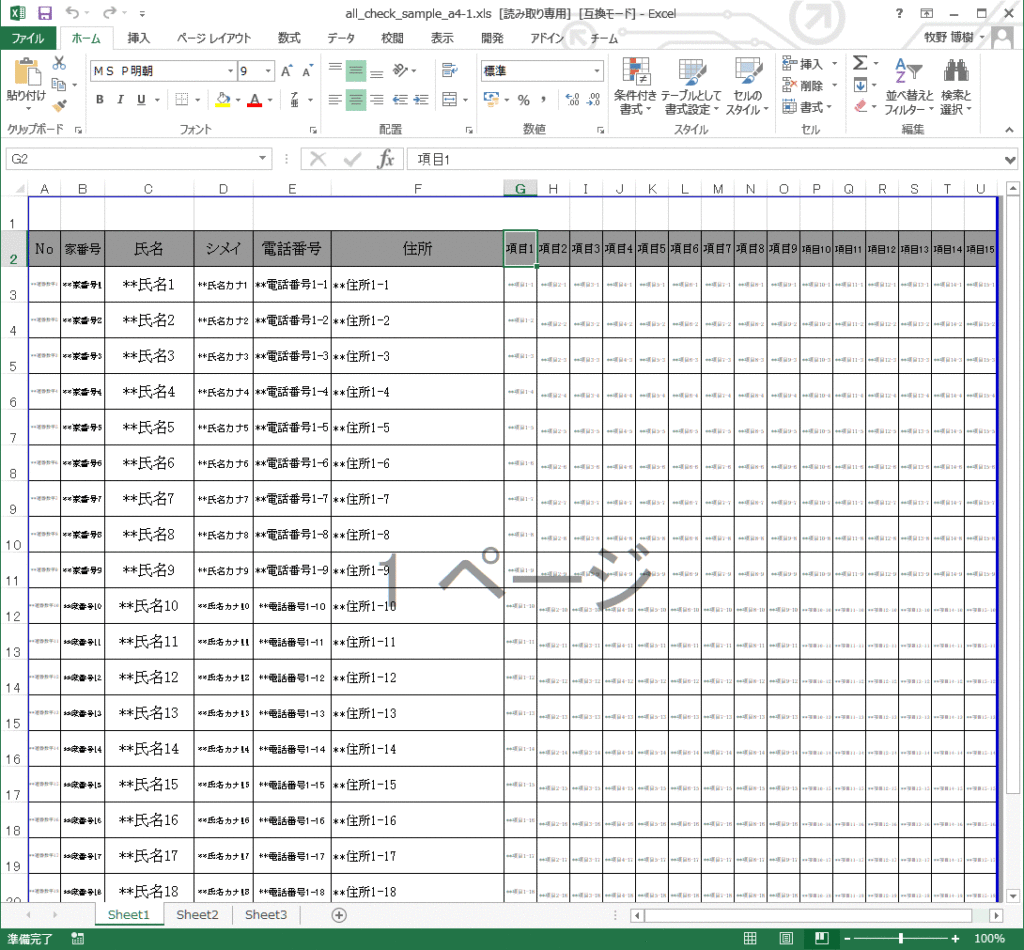Viewport: 1024px width, 950px height.
Task: Toggle bold formatting
Action: tap(100, 100)
